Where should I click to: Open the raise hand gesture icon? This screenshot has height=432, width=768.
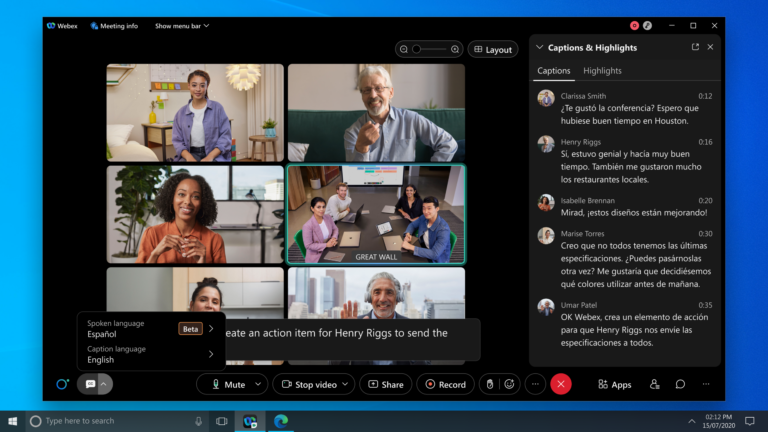pos(488,384)
